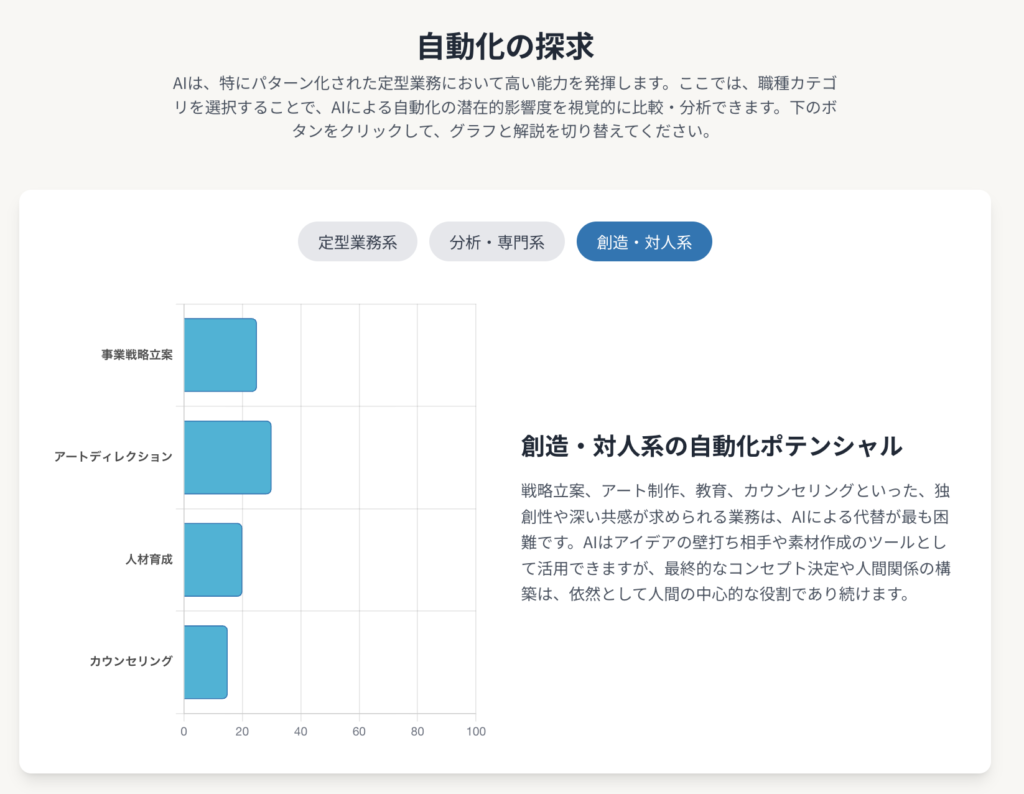Click the description paragraph beginning 戦略立案、アート制作
1024x794 pixels.
click(x=734, y=543)
